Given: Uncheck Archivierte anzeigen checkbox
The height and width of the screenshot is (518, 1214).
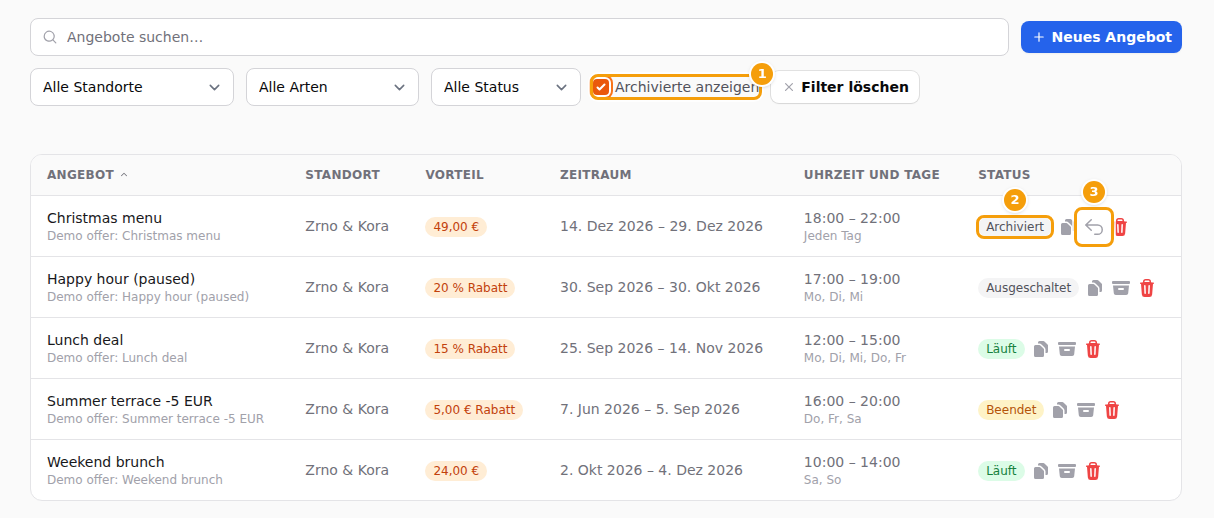Looking at the screenshot, I should coord(601,87).
